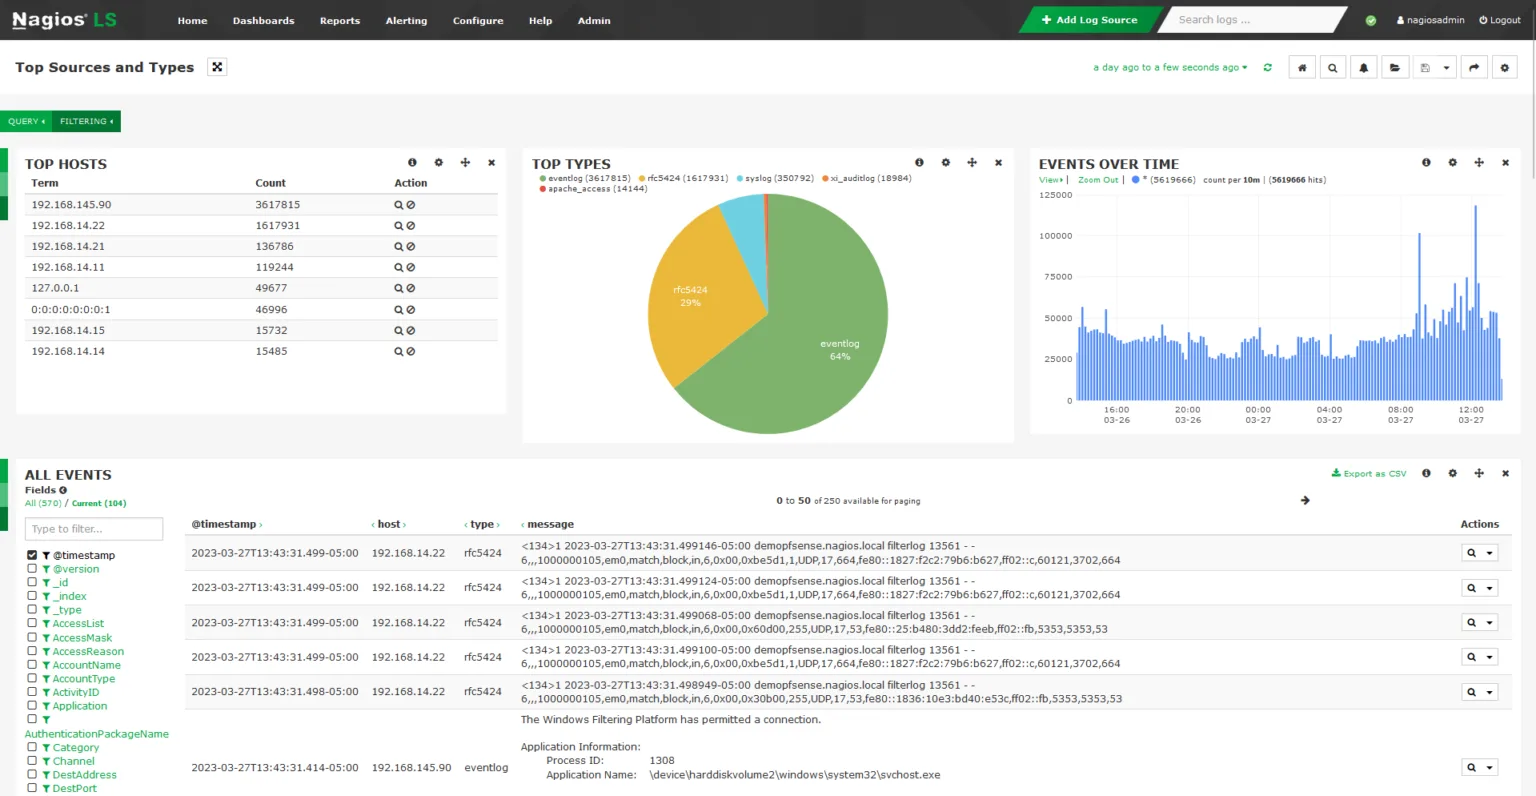Close the Top Types panel
This screenshot has height=796, width=1536.
point(998,162)
